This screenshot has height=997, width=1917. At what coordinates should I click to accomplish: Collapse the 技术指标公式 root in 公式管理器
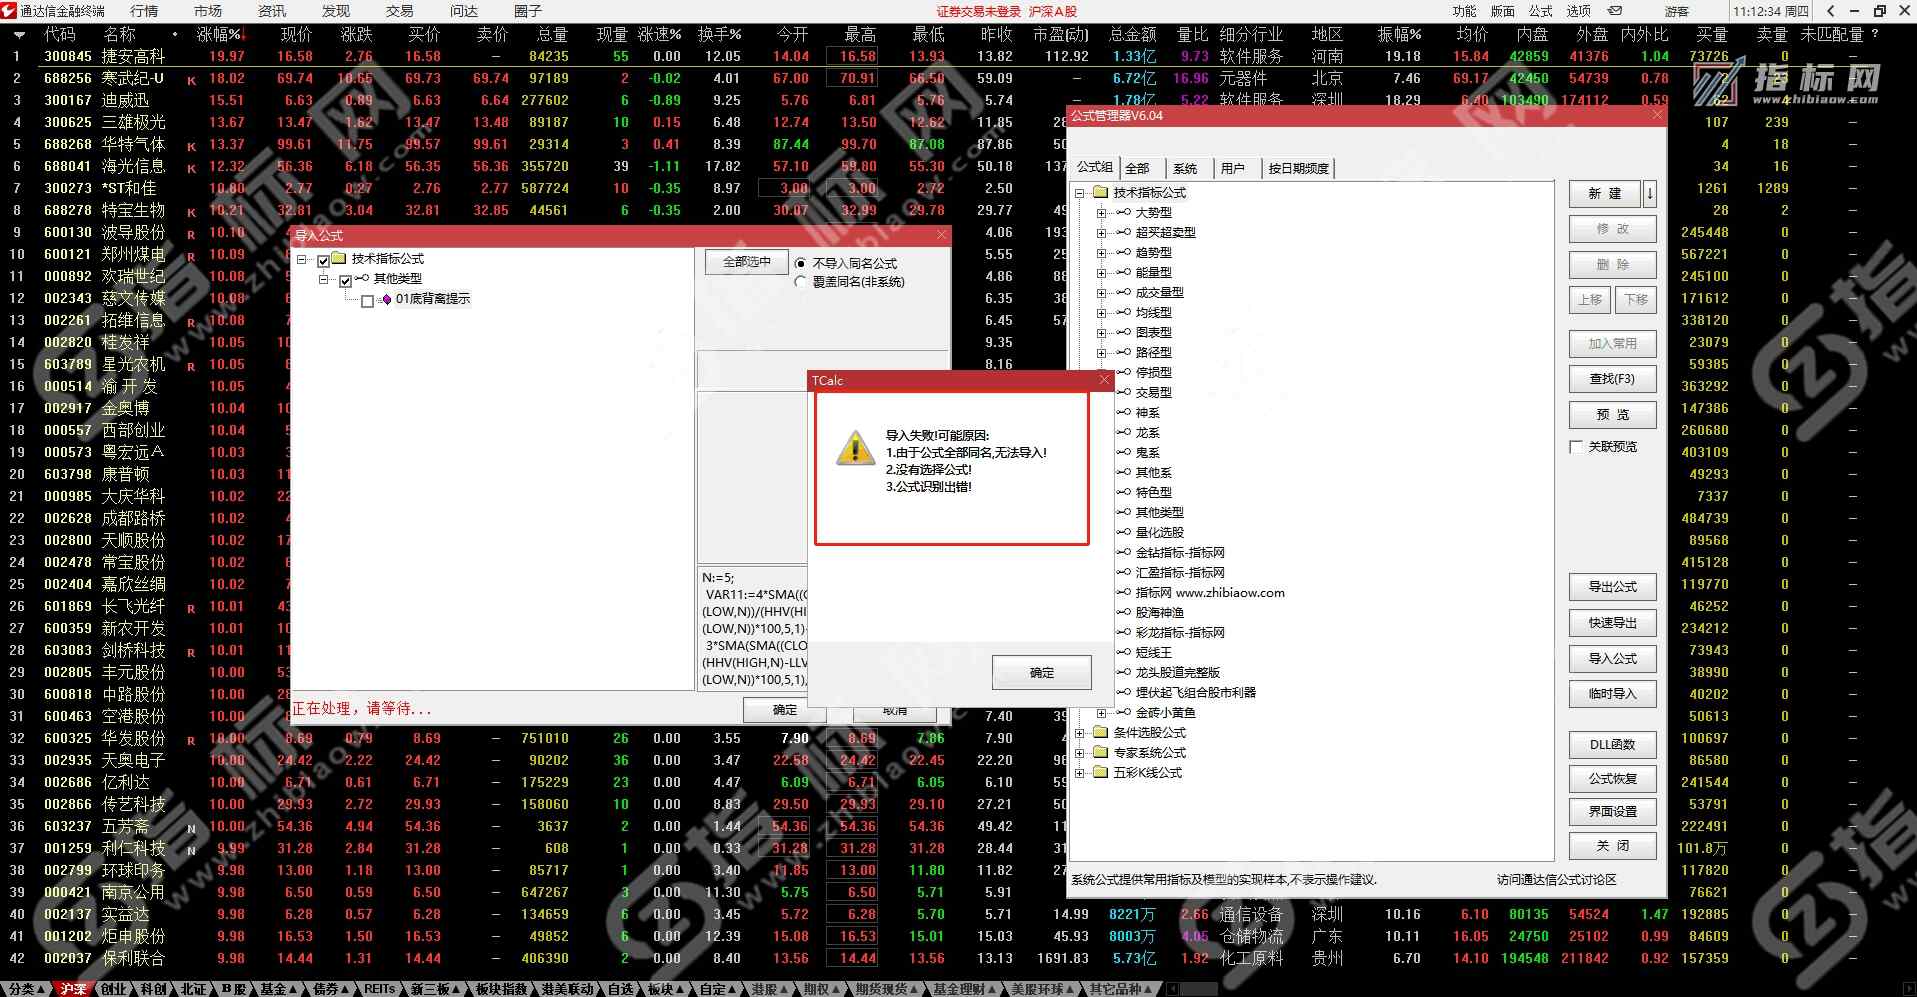(x=1079, y=192)
